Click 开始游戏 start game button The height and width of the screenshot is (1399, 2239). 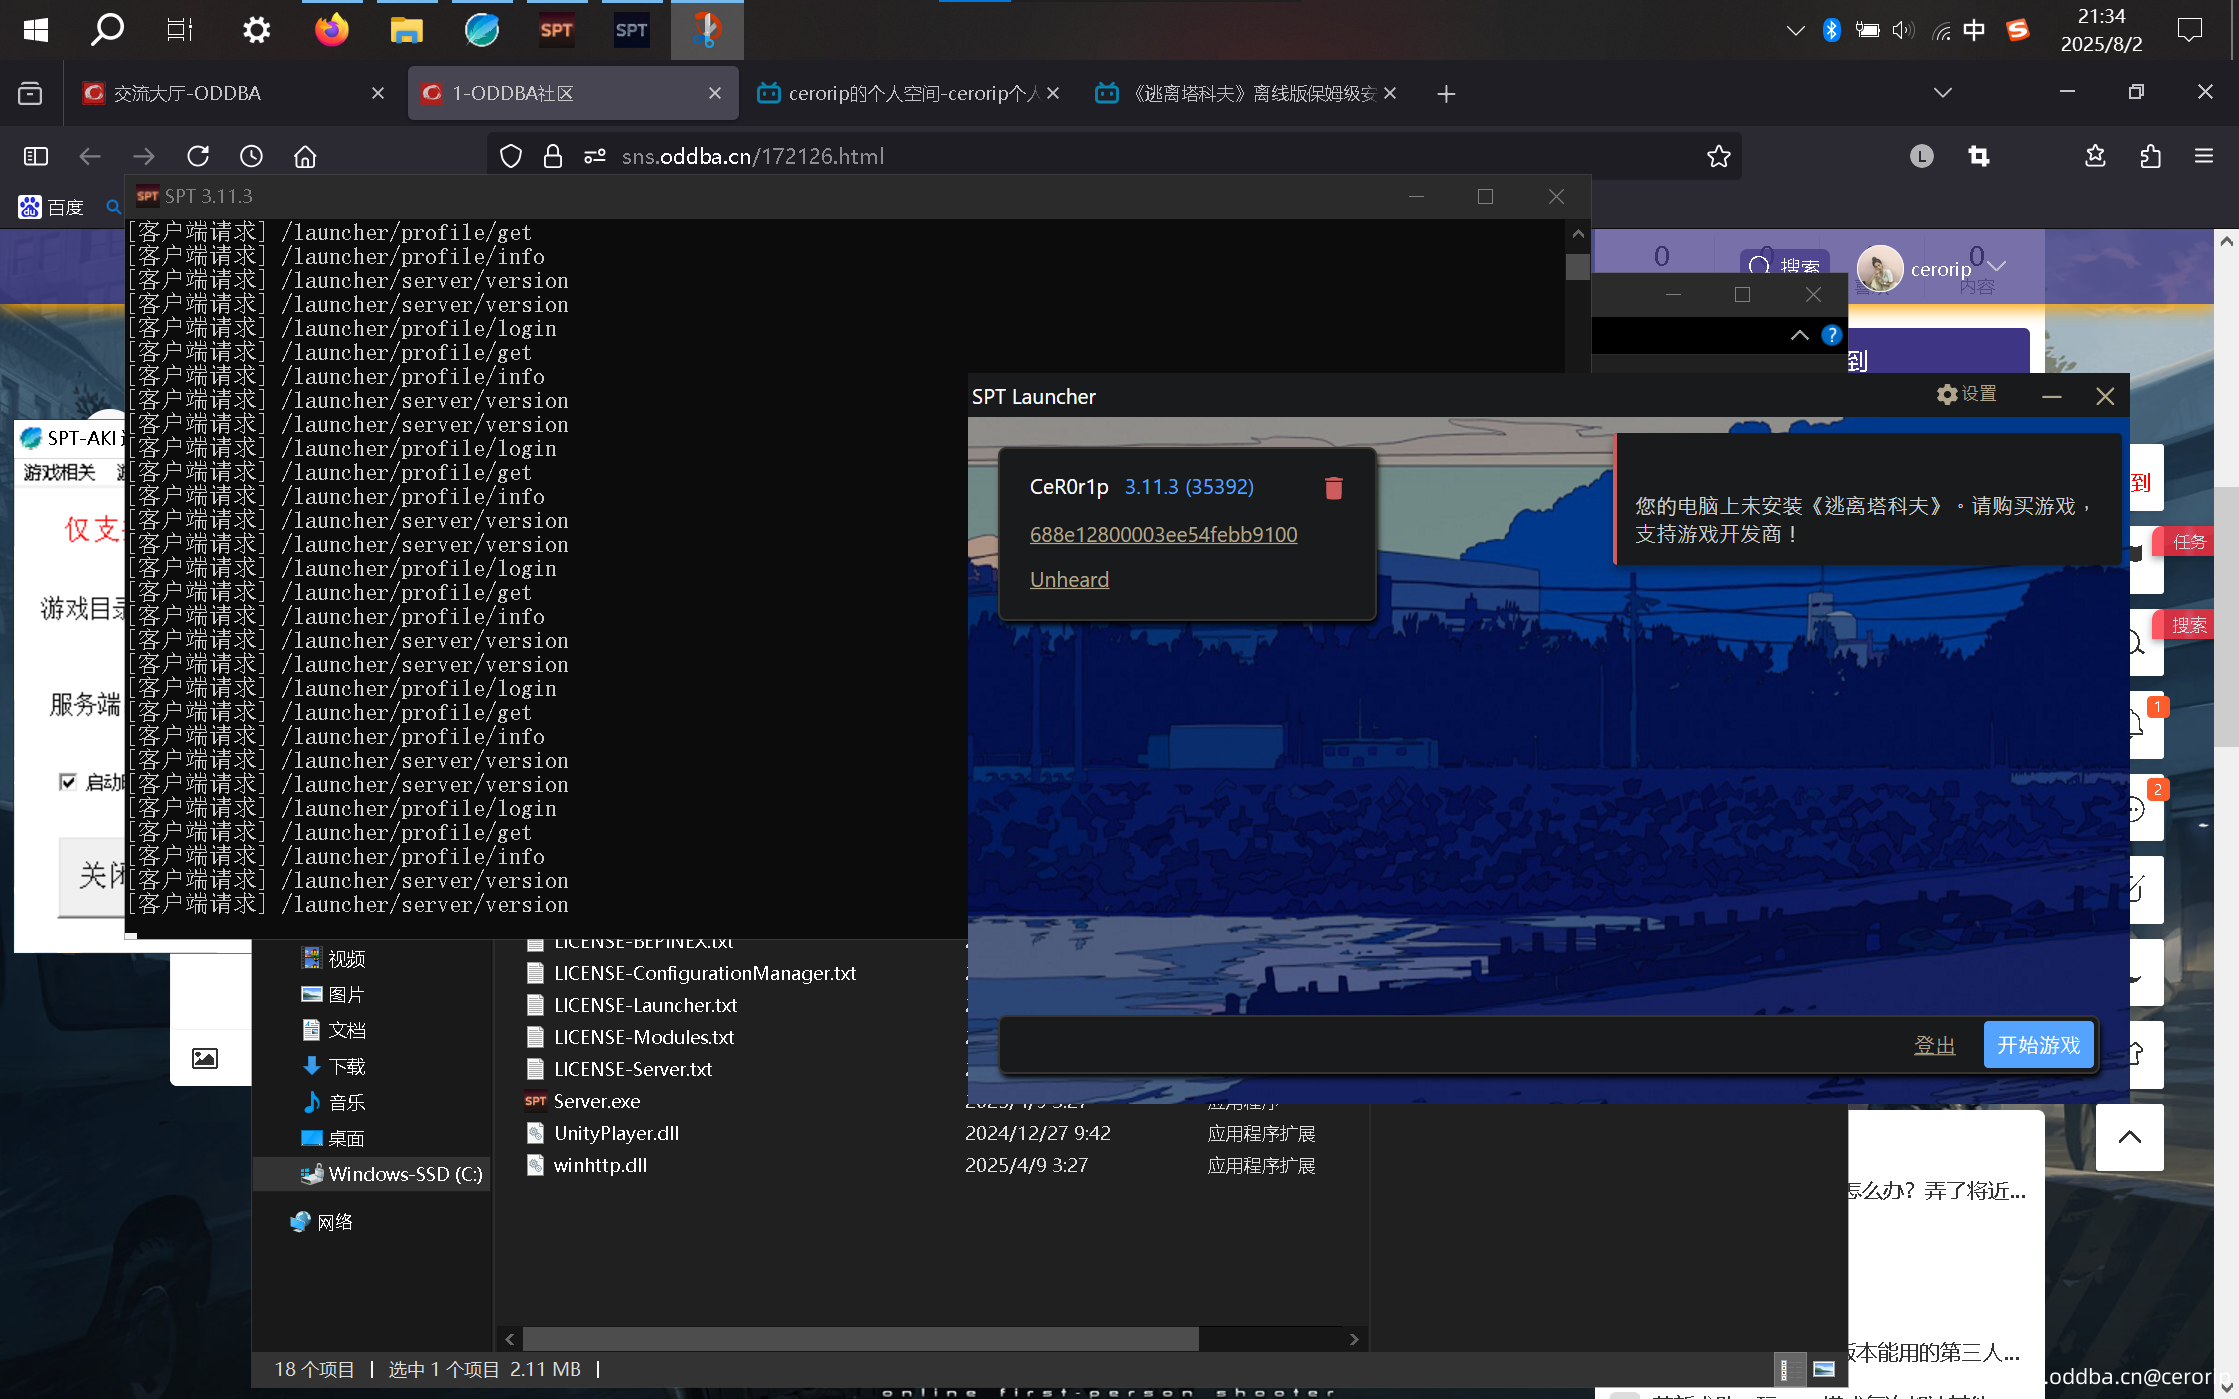pos(2038,1045)
